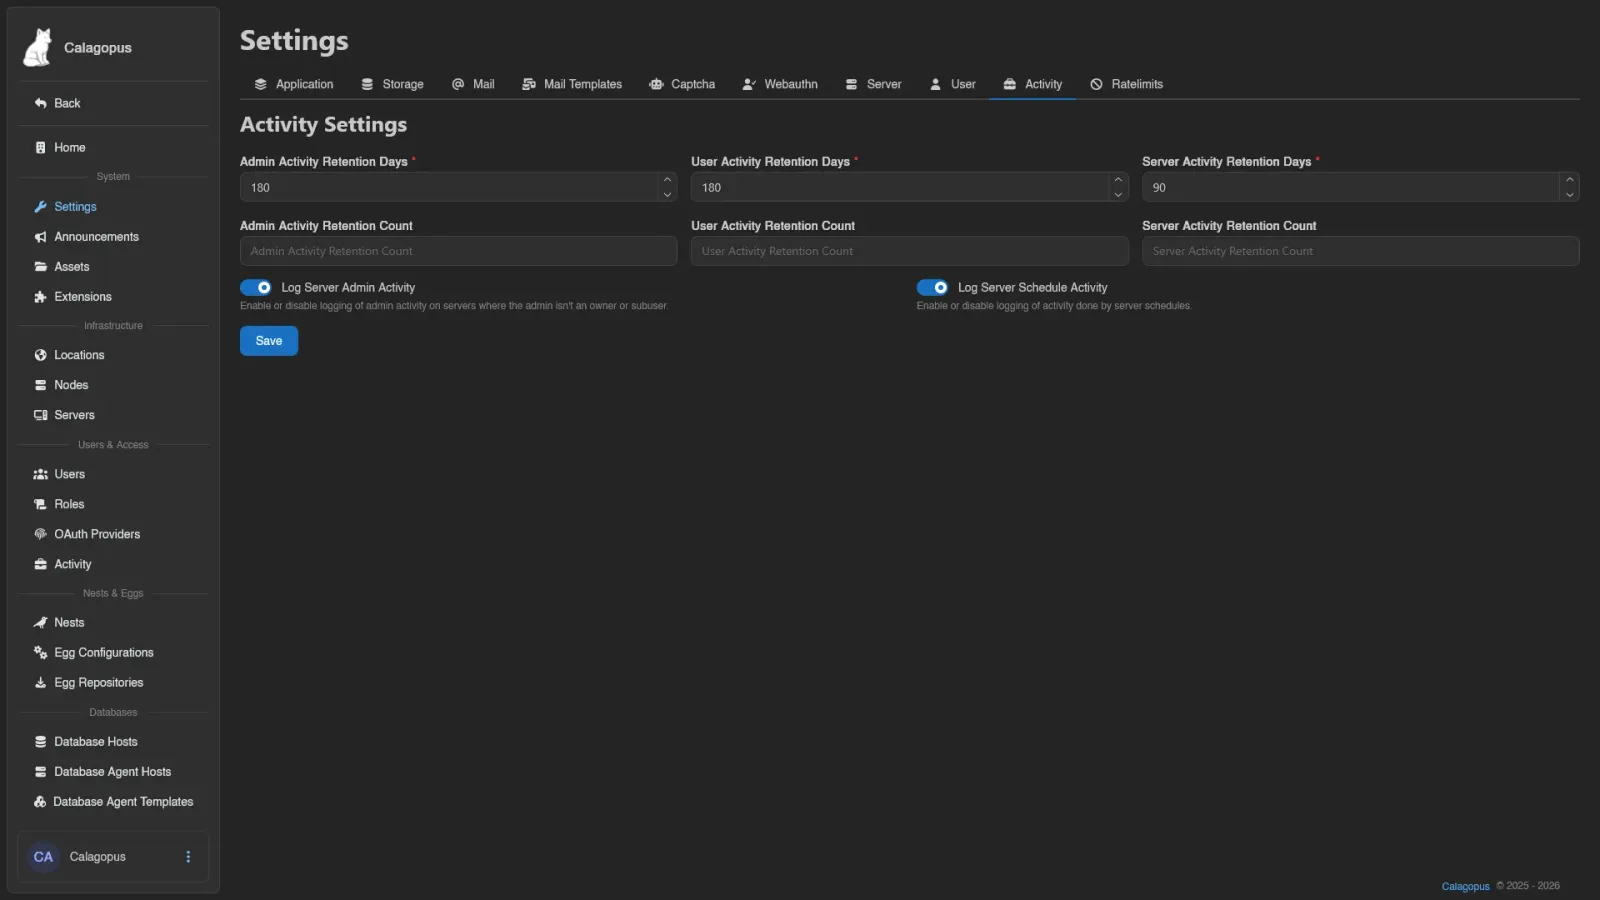1600x900 pixels.
Task: Click the Announcements megaphone icon
Action: 40,237
